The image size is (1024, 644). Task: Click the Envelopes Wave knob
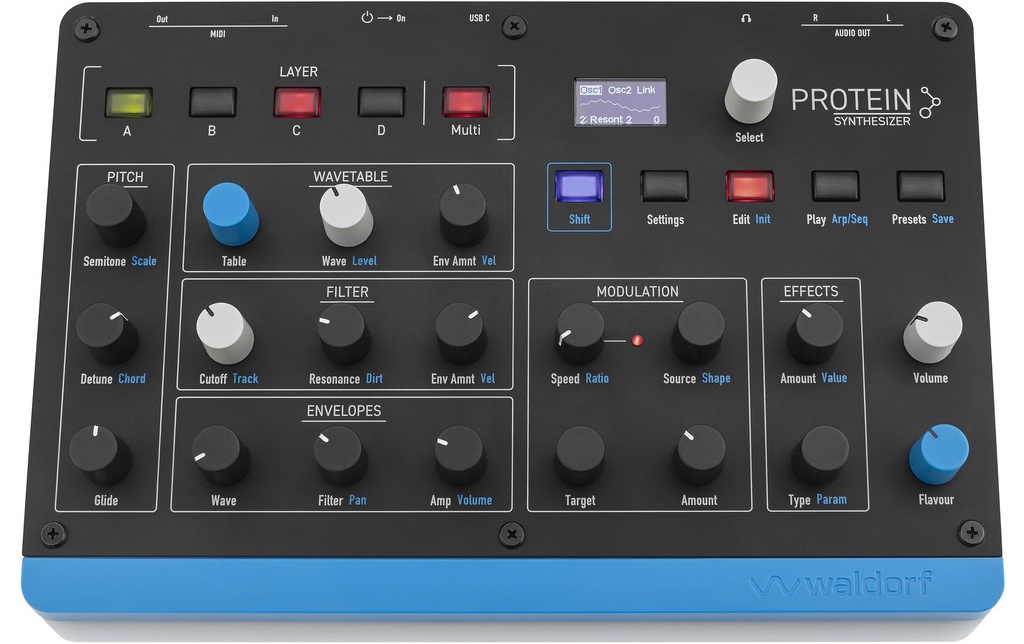click(x=219, y=455)
